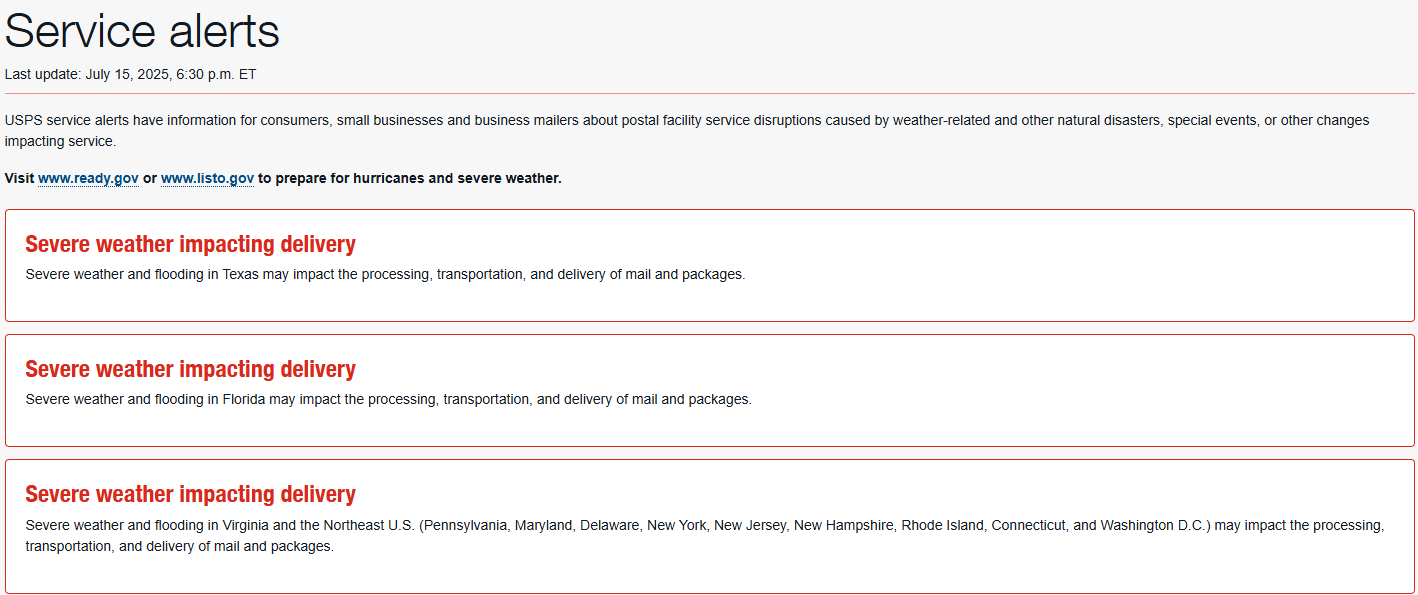Click the word "Texas" in first alert
The width and height of the screenshot is (1418, 595).
coord(241,274)
